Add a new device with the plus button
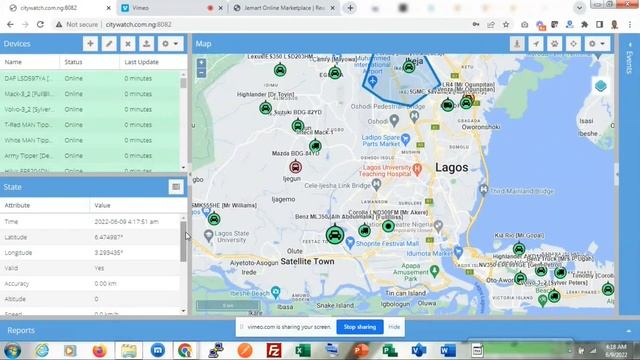The image size is (640, 360). (90, 44)
